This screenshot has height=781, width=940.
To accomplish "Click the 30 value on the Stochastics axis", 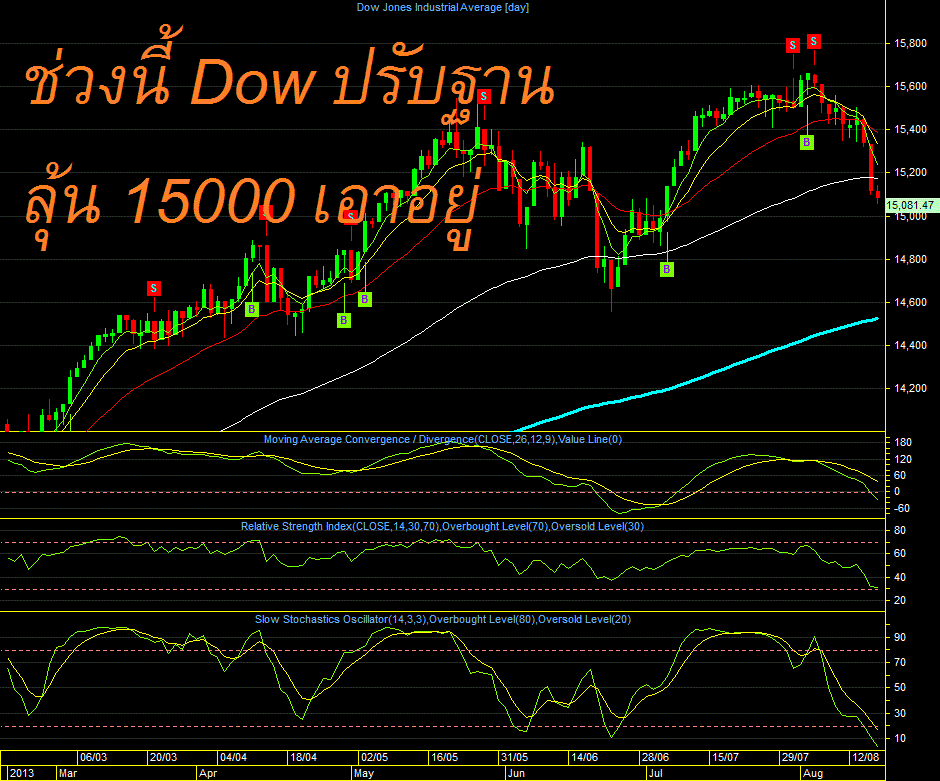I will 900,713.
